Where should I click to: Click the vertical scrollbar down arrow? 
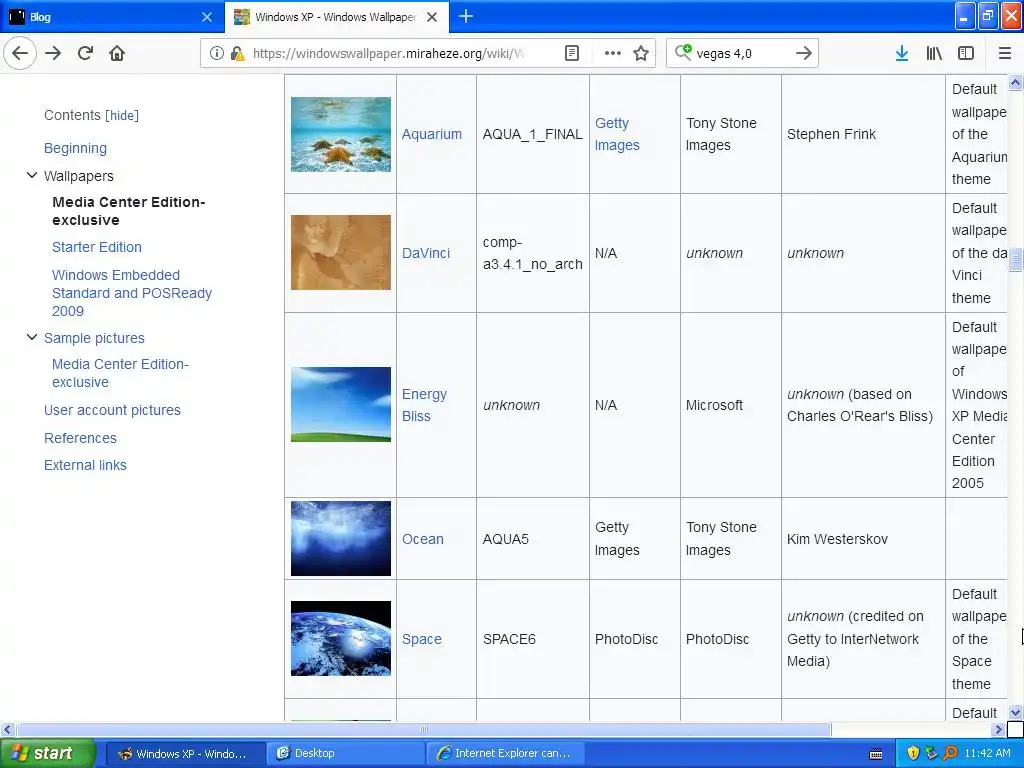[x=1016, y=712]
